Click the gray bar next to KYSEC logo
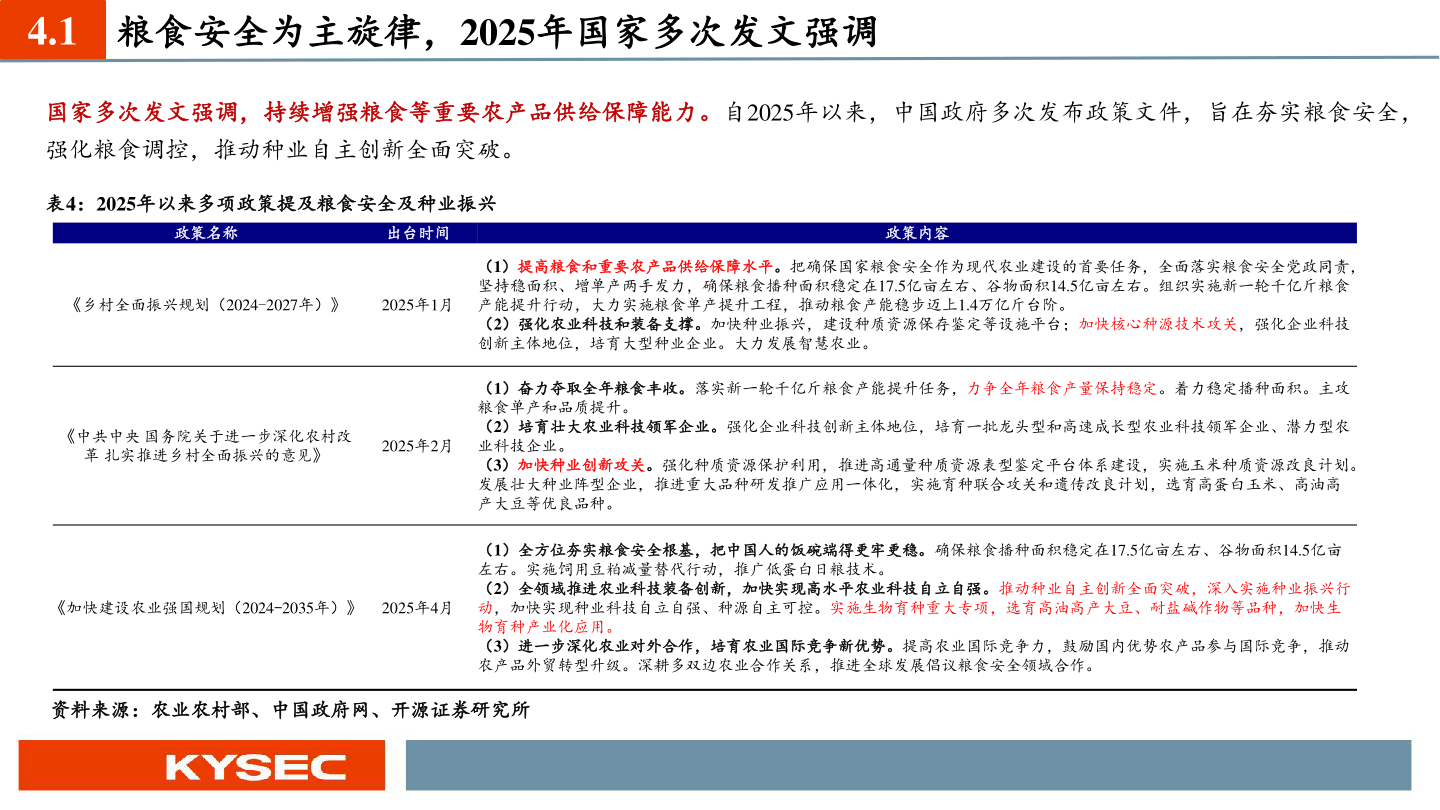 910,765
